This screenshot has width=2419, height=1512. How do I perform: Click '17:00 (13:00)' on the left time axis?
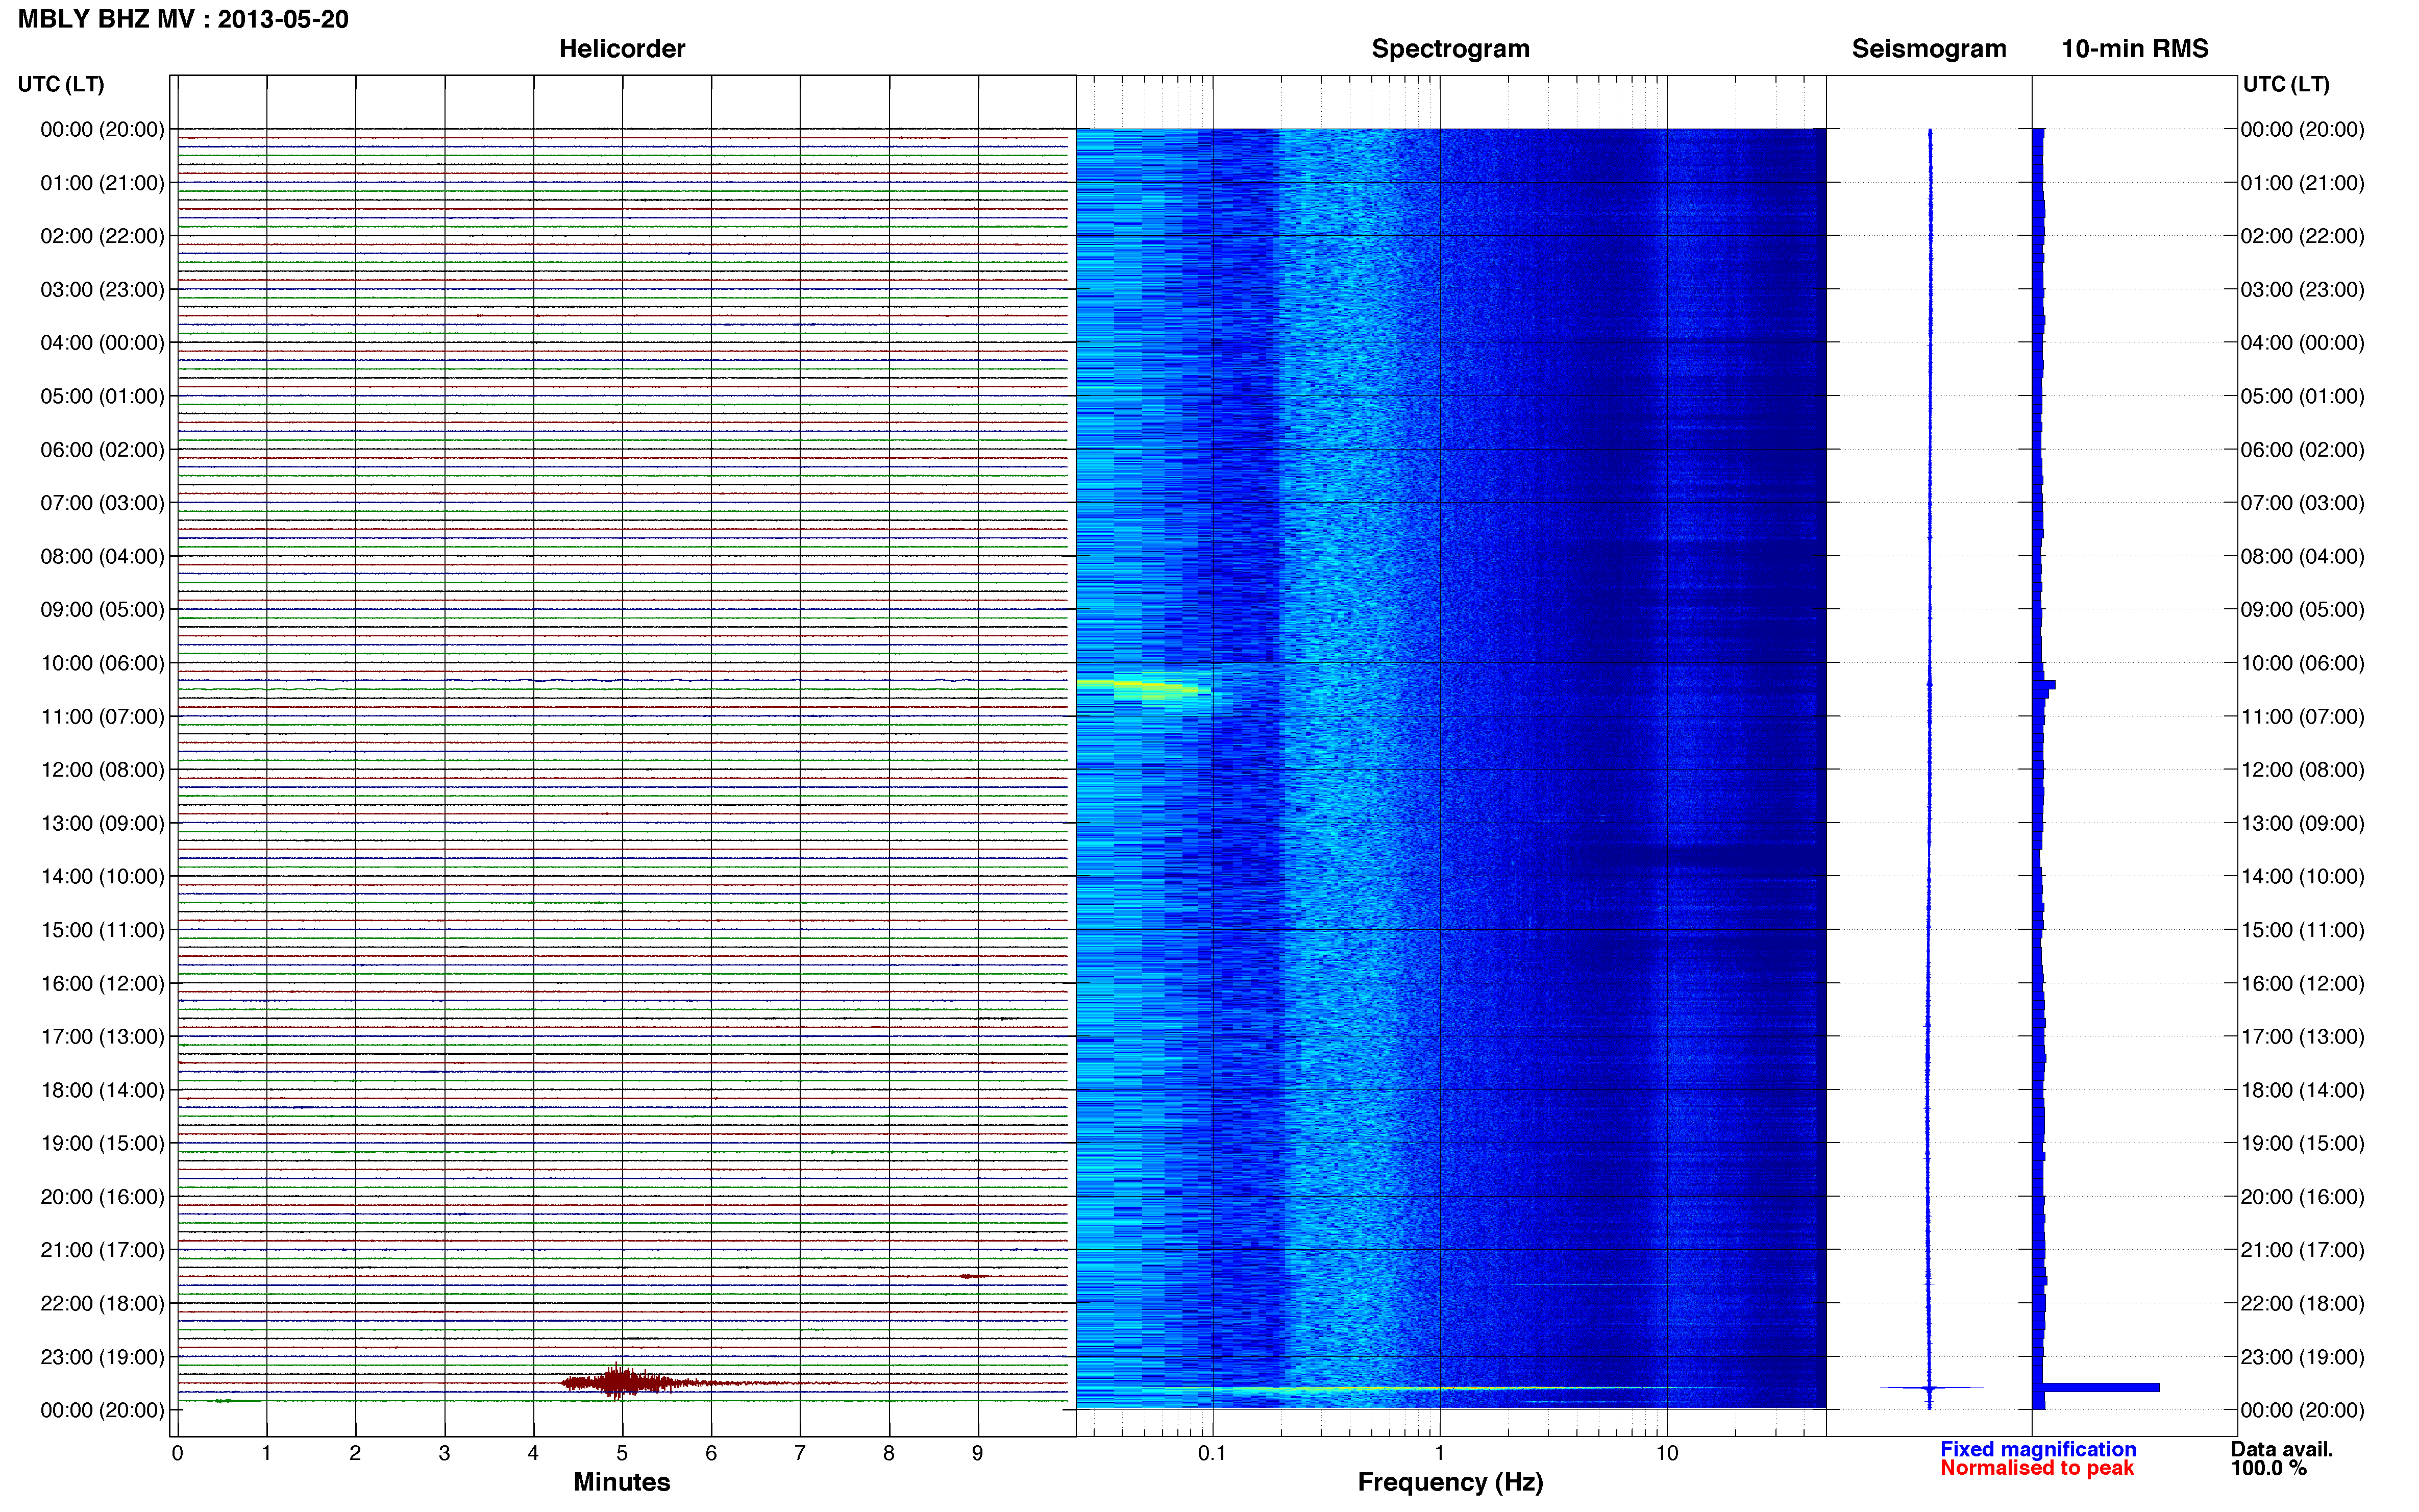pos(102,1037)
